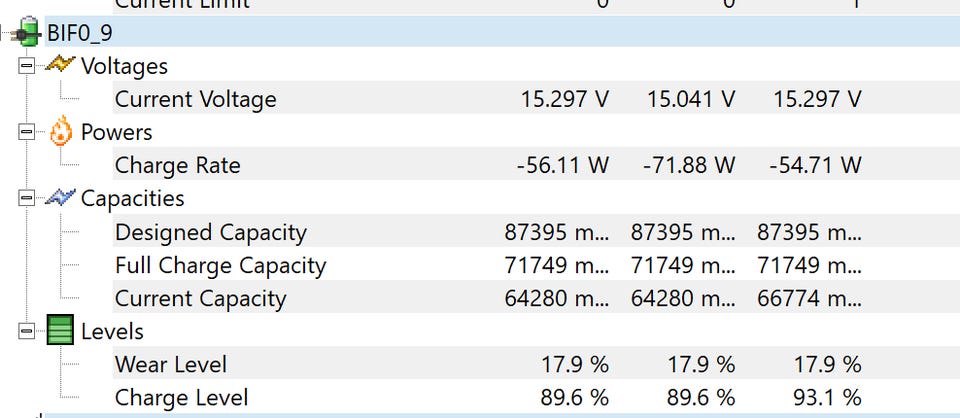The height and width of the screenshot is (418, 960).
Task: Select the Designed Capacity row
Action: pos(210,232)
